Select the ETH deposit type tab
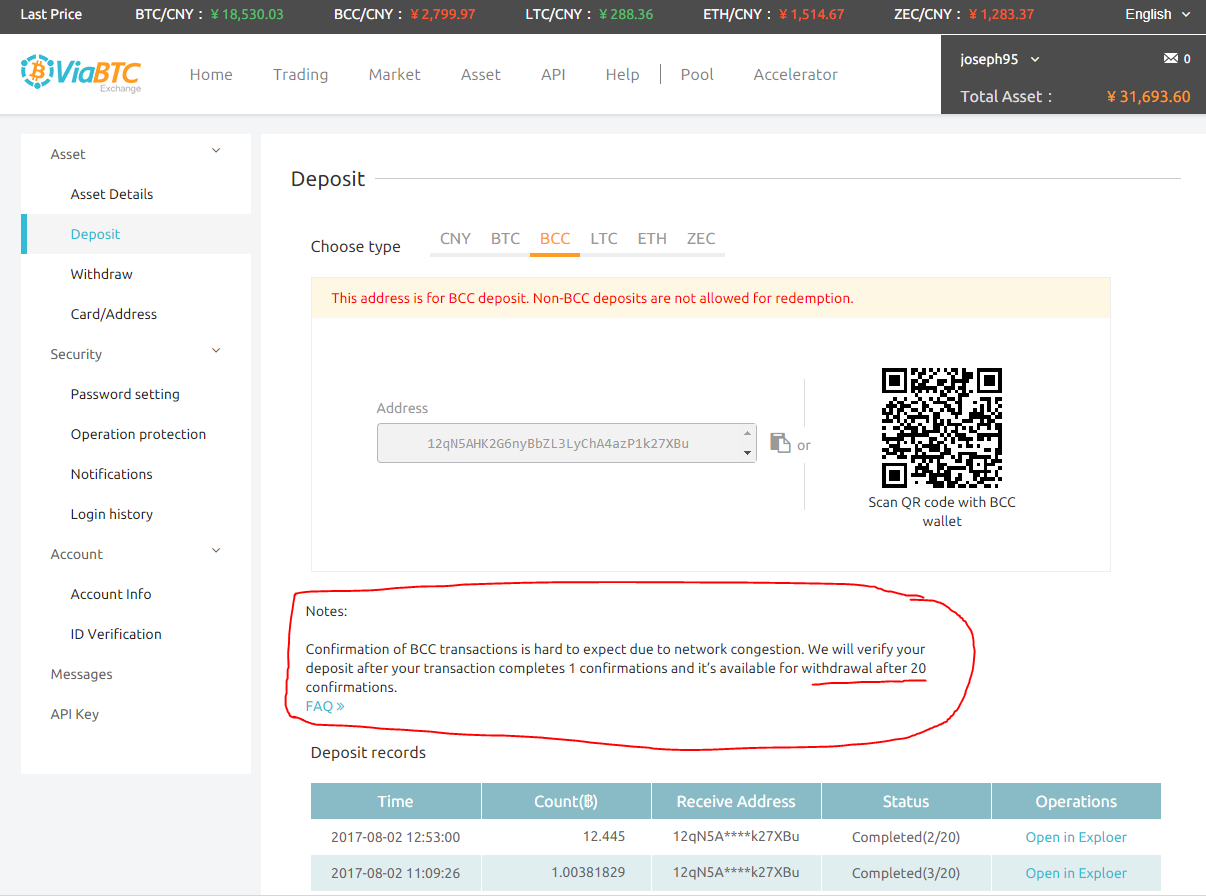Viewport: 1206px width, 896px height. click(x=652, y=238)
